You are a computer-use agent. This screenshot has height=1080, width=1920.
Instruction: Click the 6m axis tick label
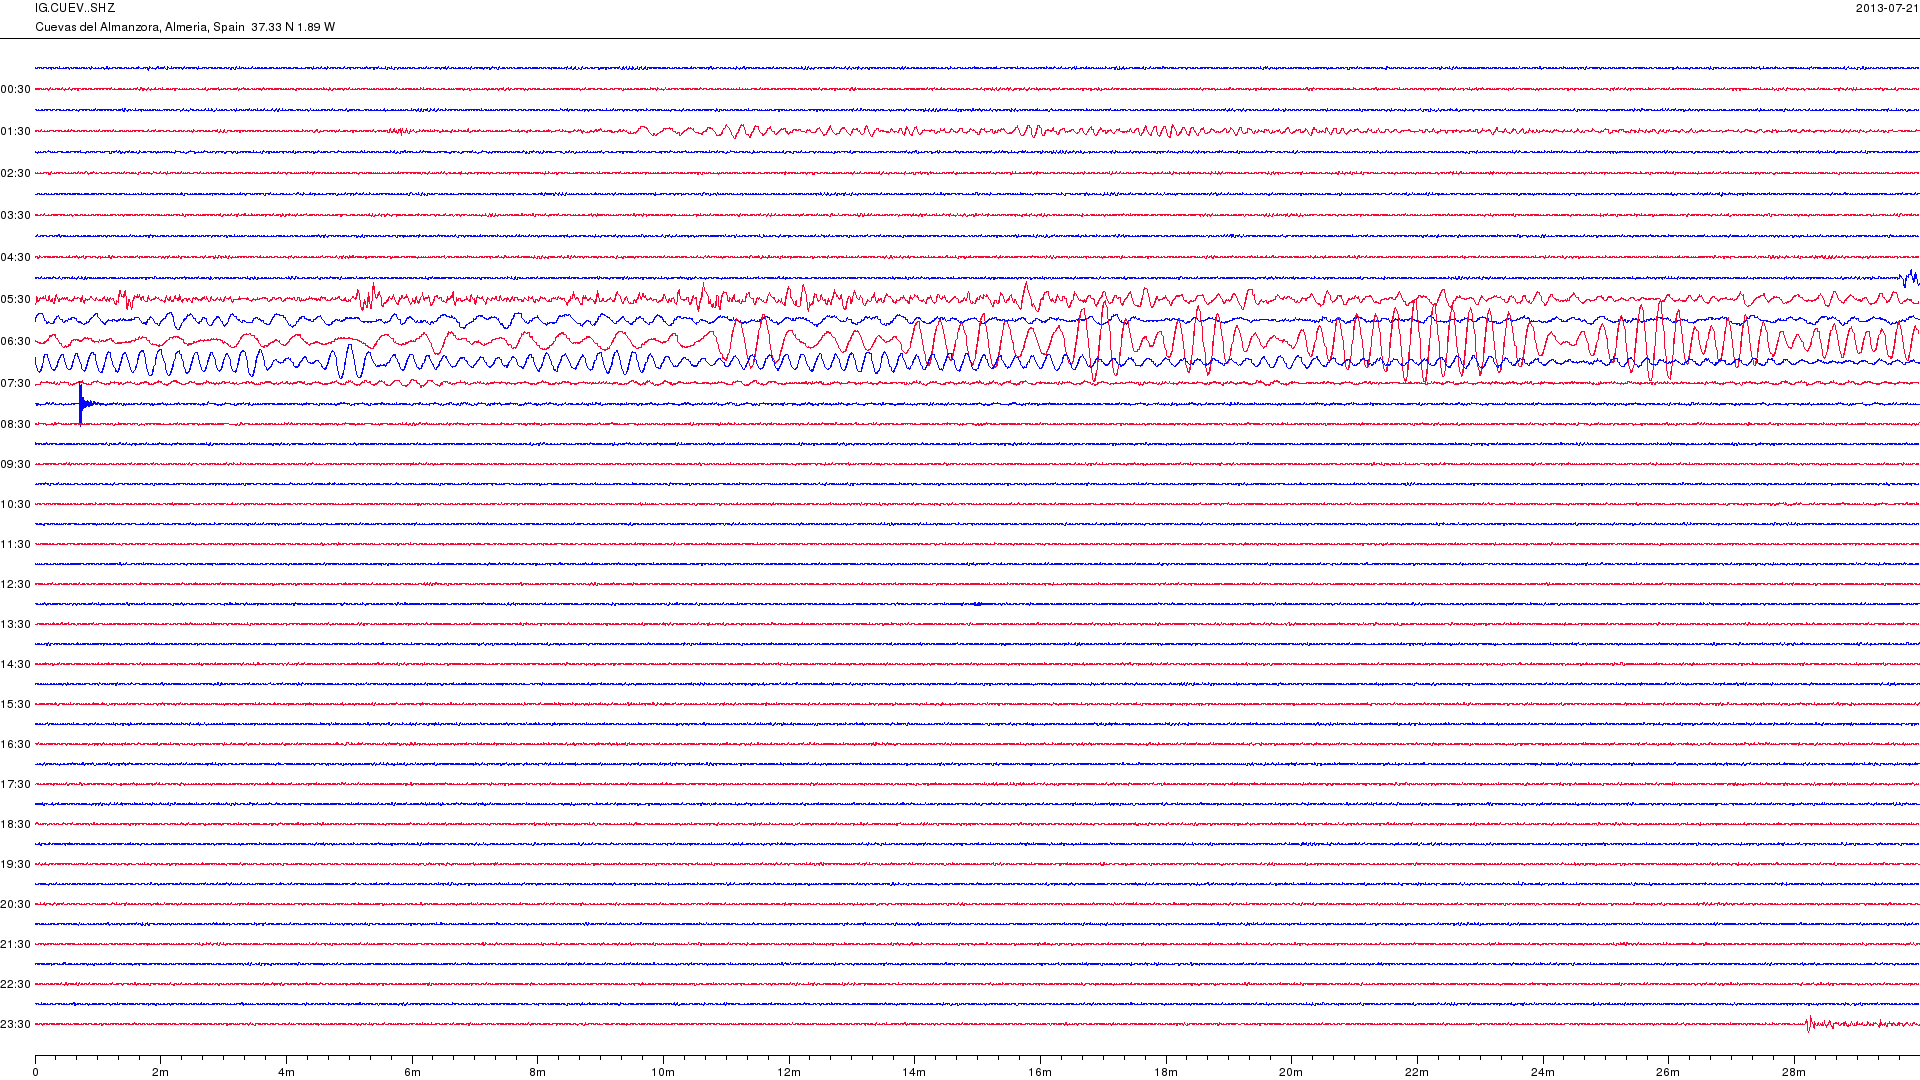pyautogui.click(x=412, y=1072)
